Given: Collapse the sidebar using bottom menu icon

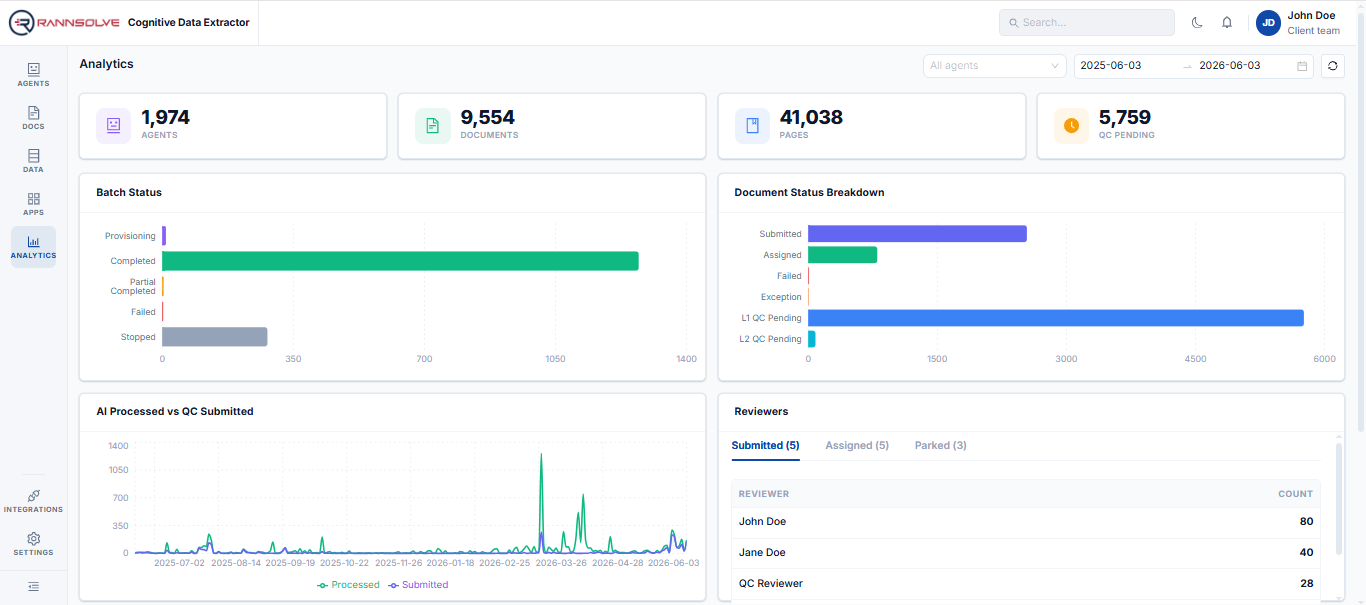Looking at the screenshot, I should click(x=33, y=586).
